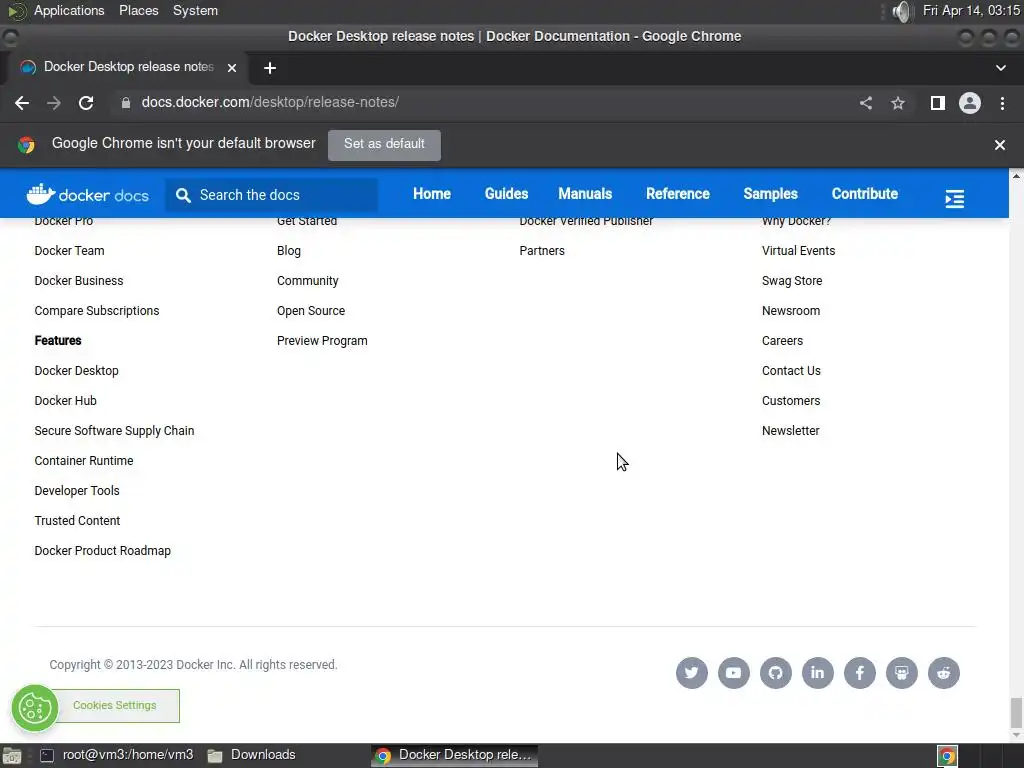Open the Open Source link
1024x768 pixels.
[311, 311]
